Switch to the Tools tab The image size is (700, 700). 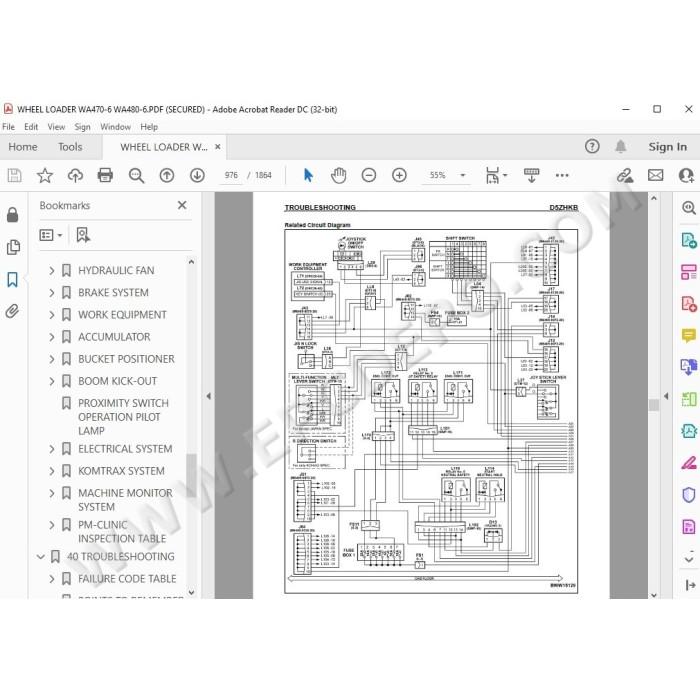(x=70, y=146)
